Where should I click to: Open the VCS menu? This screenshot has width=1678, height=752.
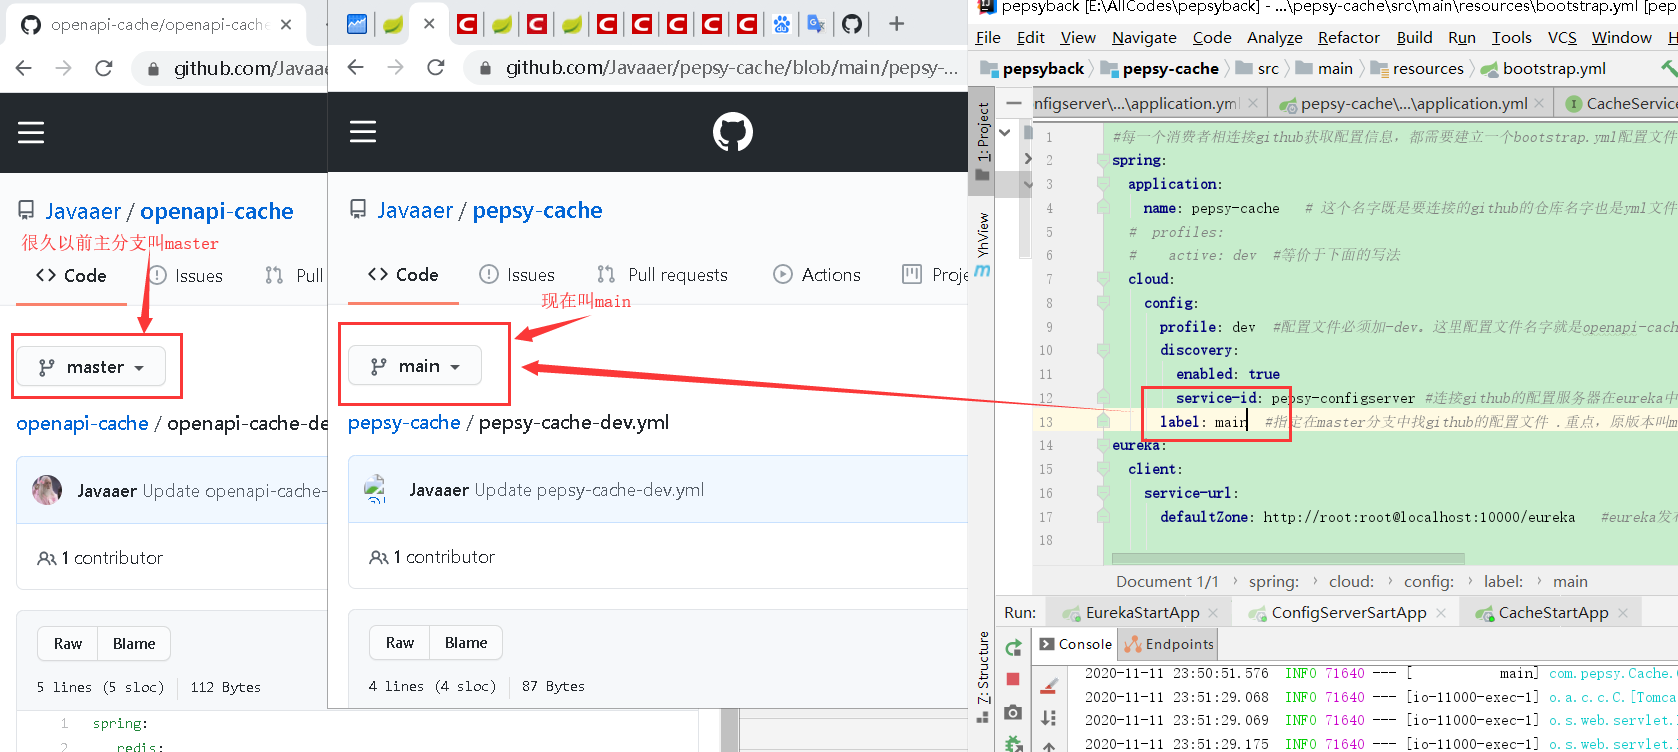tap(1562, 38)
